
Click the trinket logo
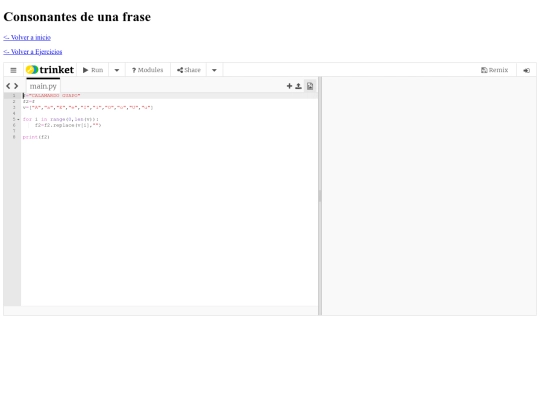pyautogui.click(x=50, y=70)
